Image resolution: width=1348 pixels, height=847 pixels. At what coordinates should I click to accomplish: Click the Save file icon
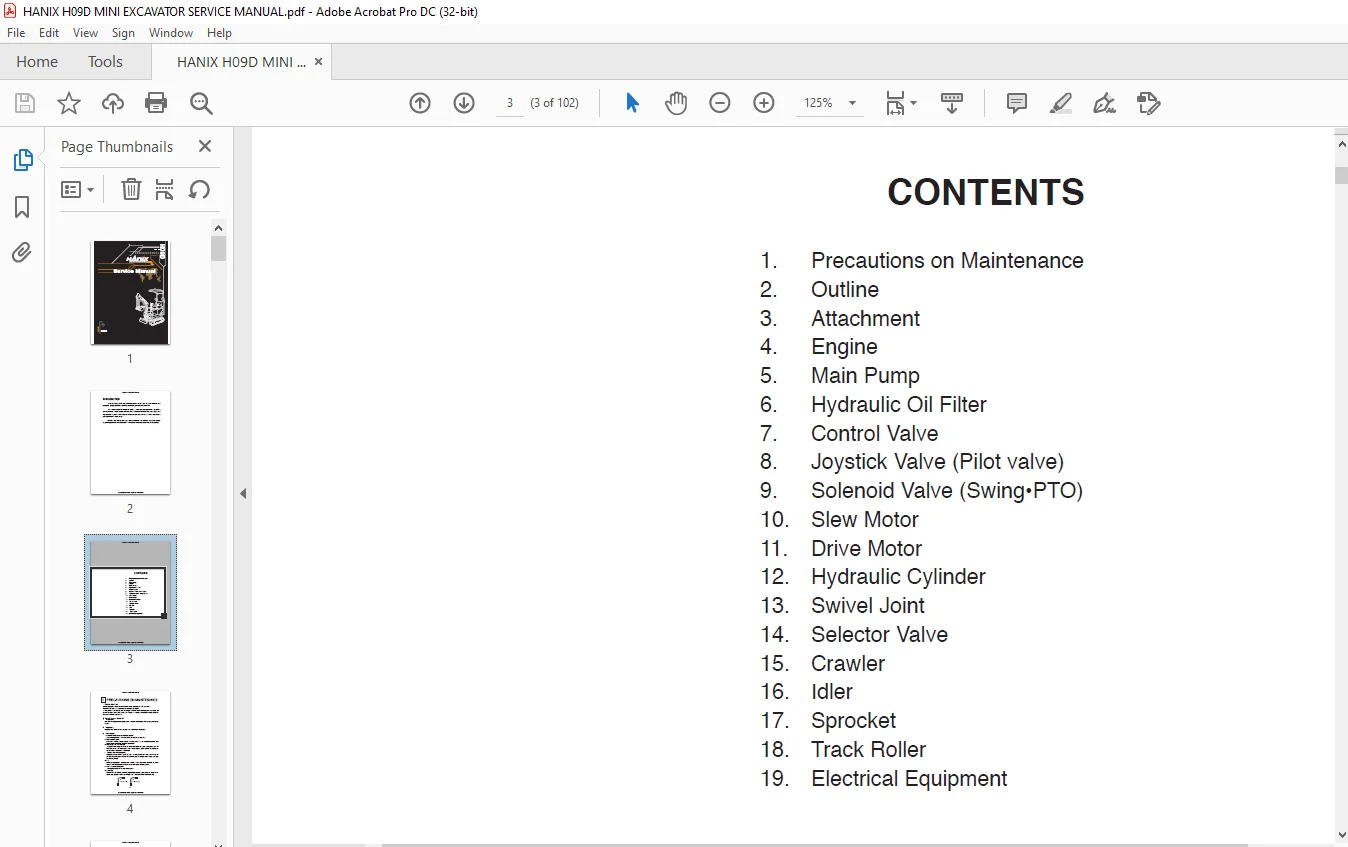coord(25,103)
